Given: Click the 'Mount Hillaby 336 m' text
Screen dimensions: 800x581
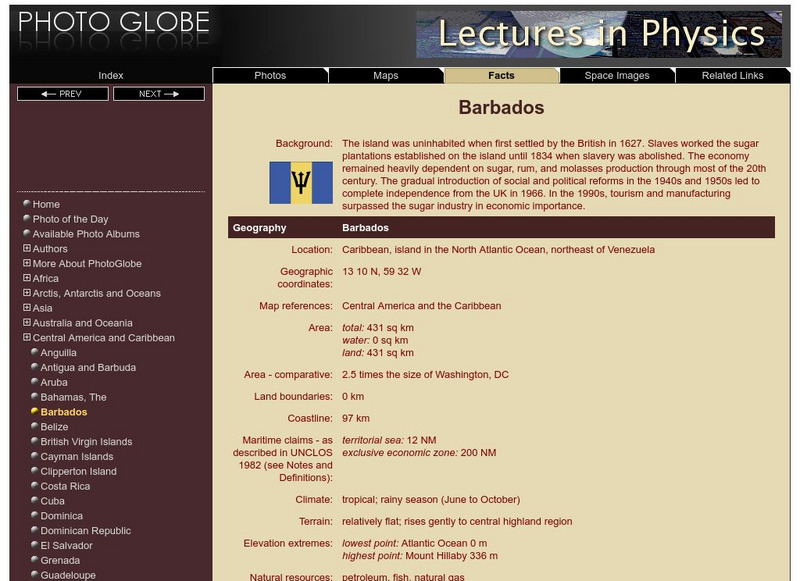Looking at the screenshot, I should tap(452, 555).
